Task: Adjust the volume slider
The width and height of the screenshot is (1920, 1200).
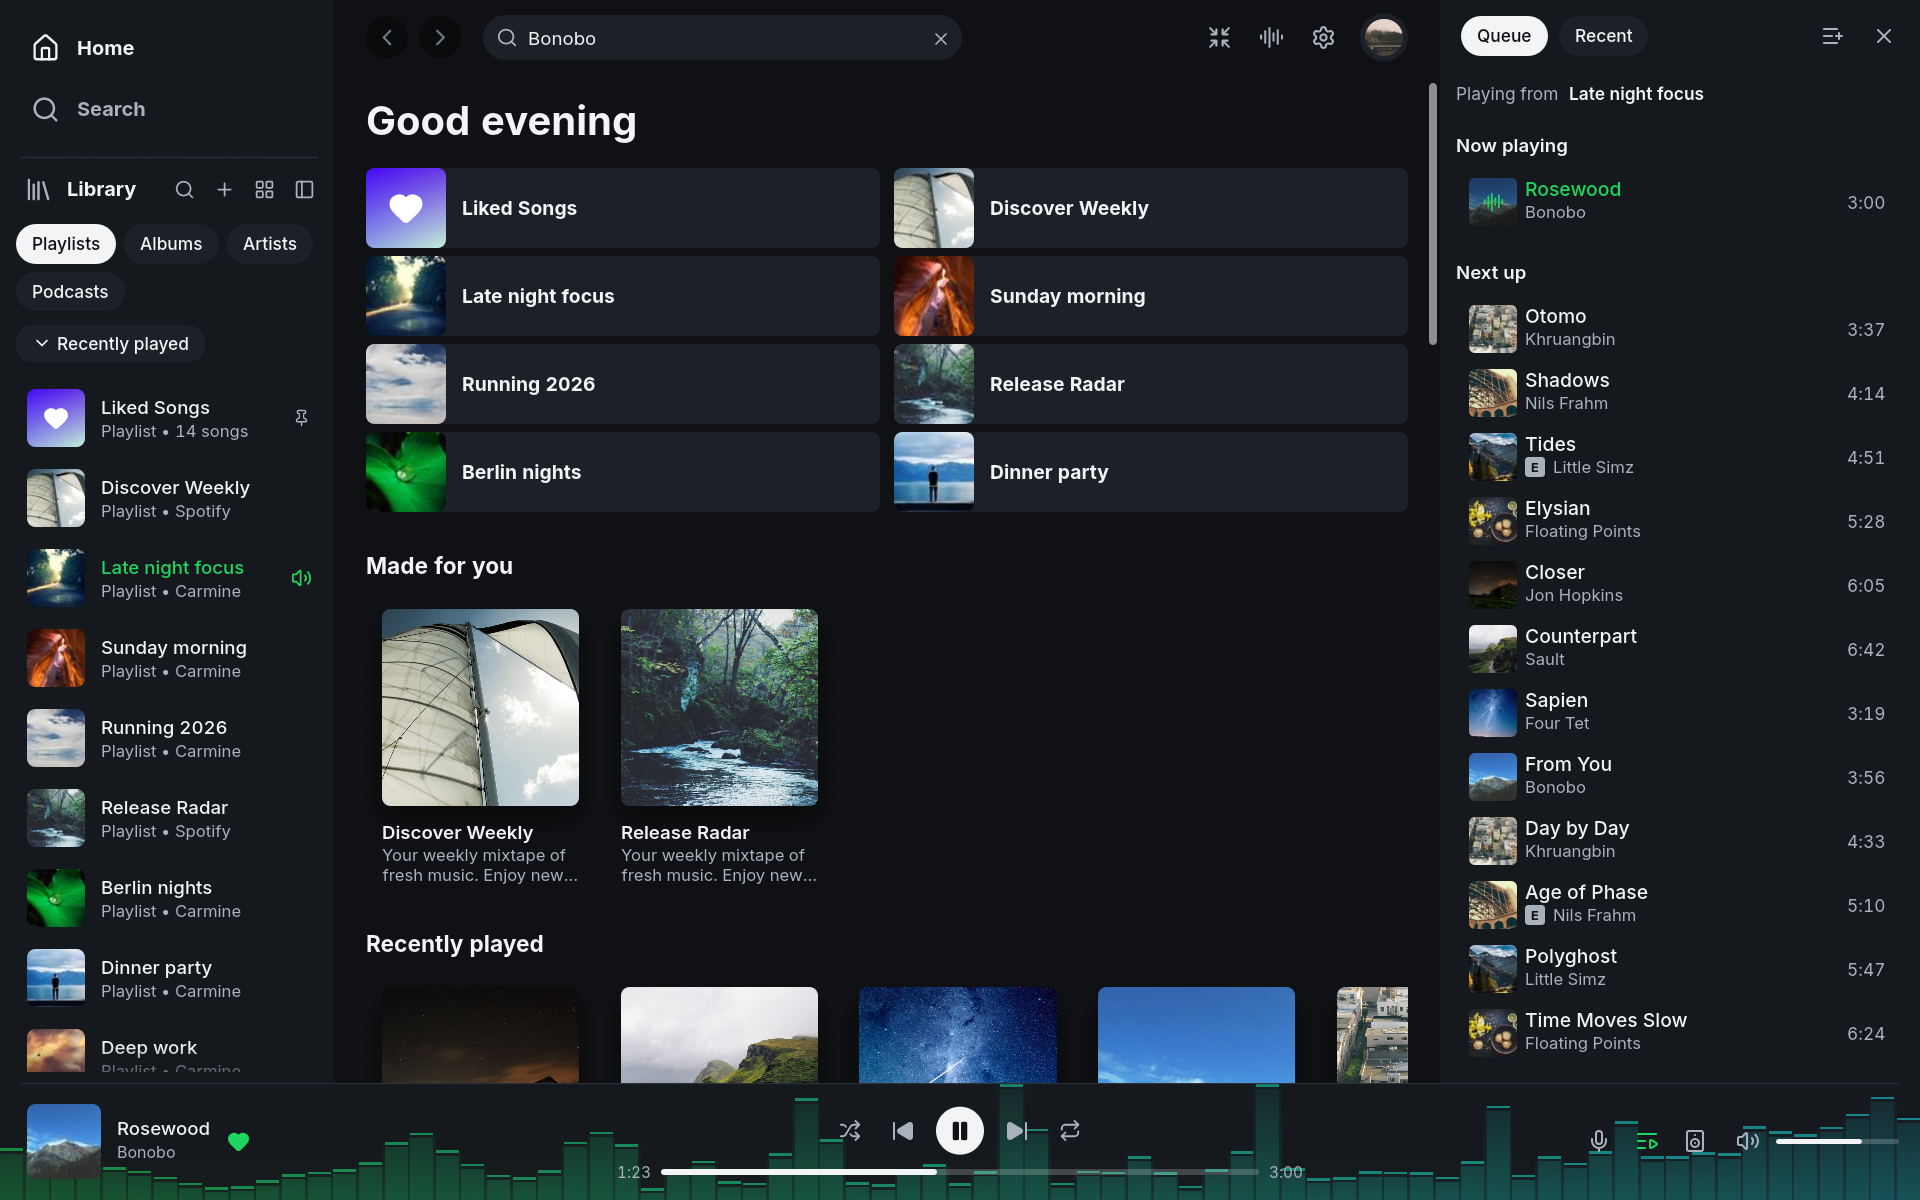Action: pyautogui.click(x=1837, y=1141)
